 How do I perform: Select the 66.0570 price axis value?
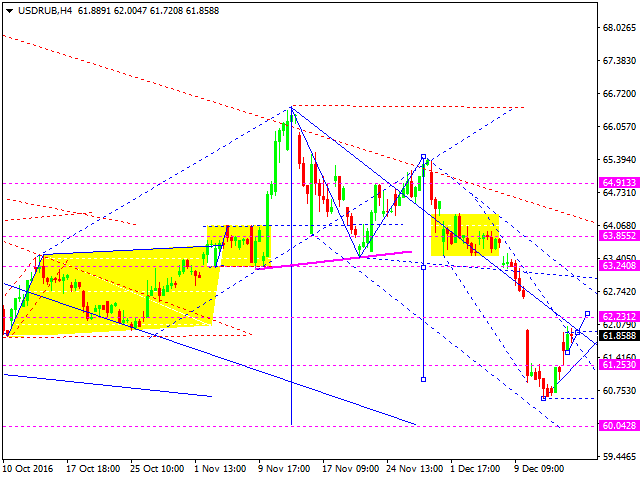pos(619,127)
